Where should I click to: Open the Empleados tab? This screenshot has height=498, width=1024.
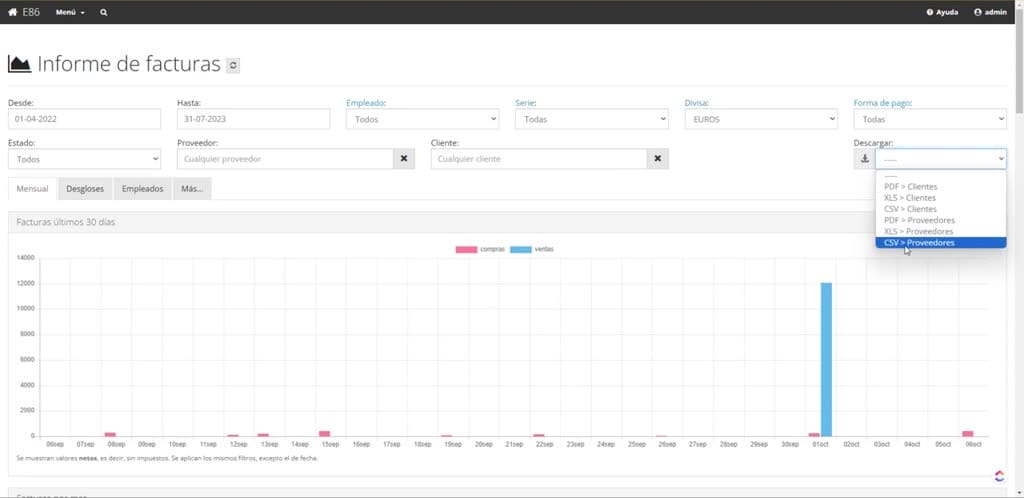click(142, 189)
